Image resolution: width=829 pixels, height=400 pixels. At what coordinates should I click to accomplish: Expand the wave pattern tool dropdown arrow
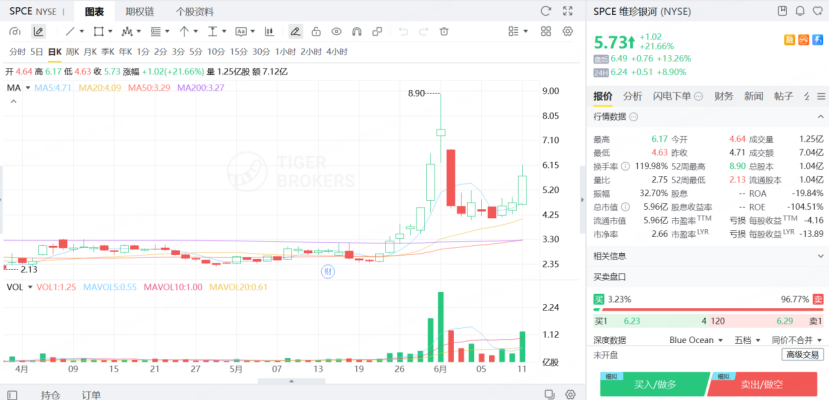pyautogui.click(x=139, y=32)
